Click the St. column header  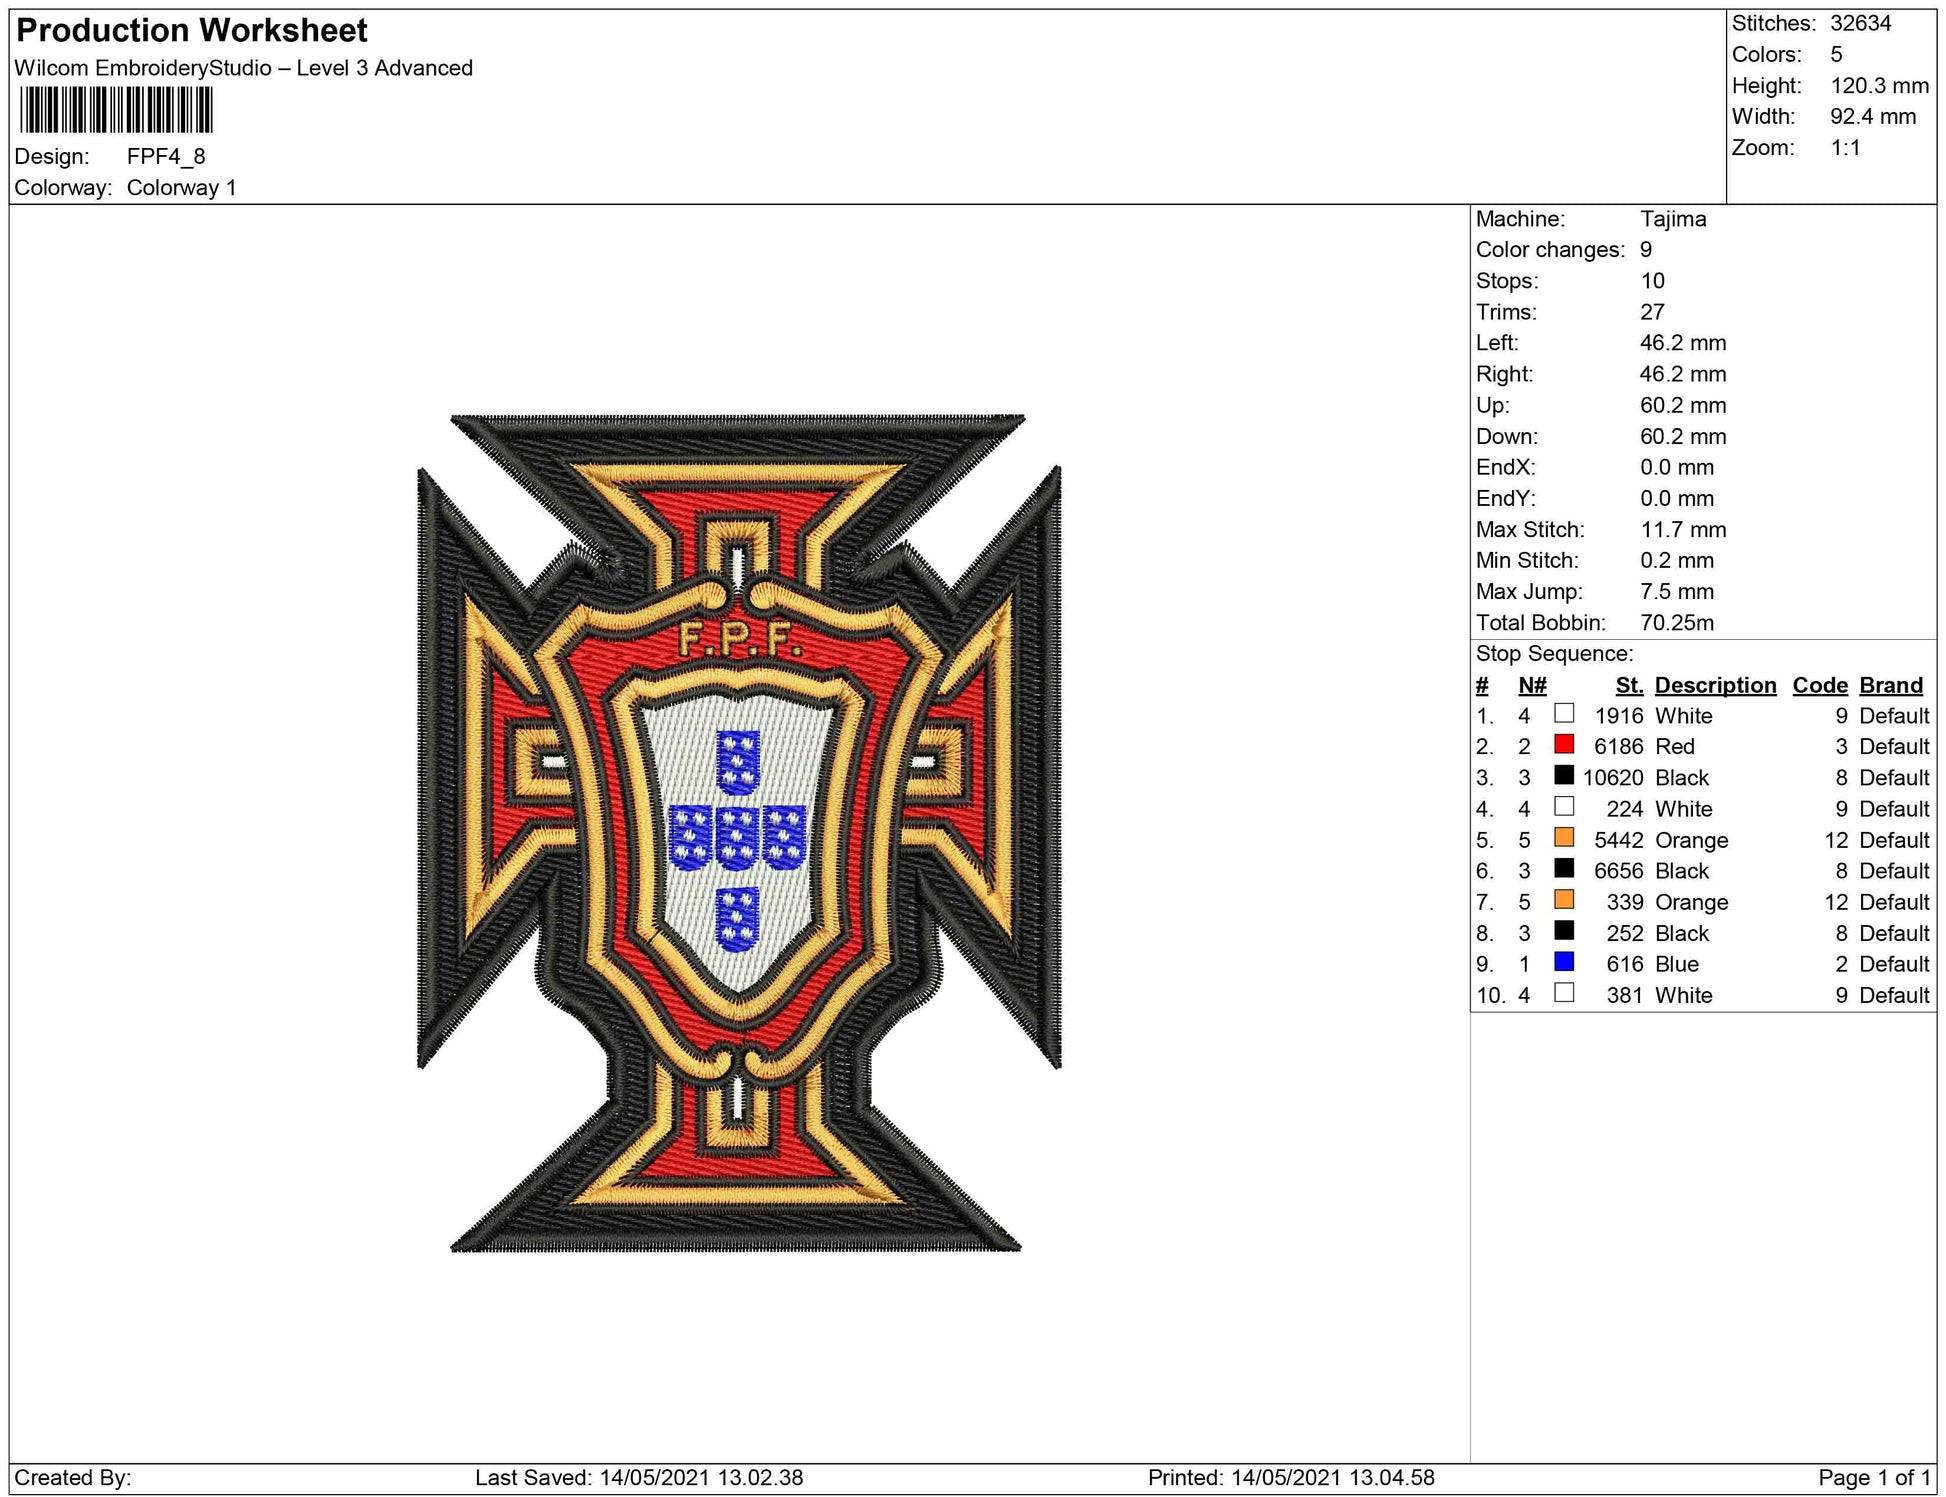[x=1629, y=685]
